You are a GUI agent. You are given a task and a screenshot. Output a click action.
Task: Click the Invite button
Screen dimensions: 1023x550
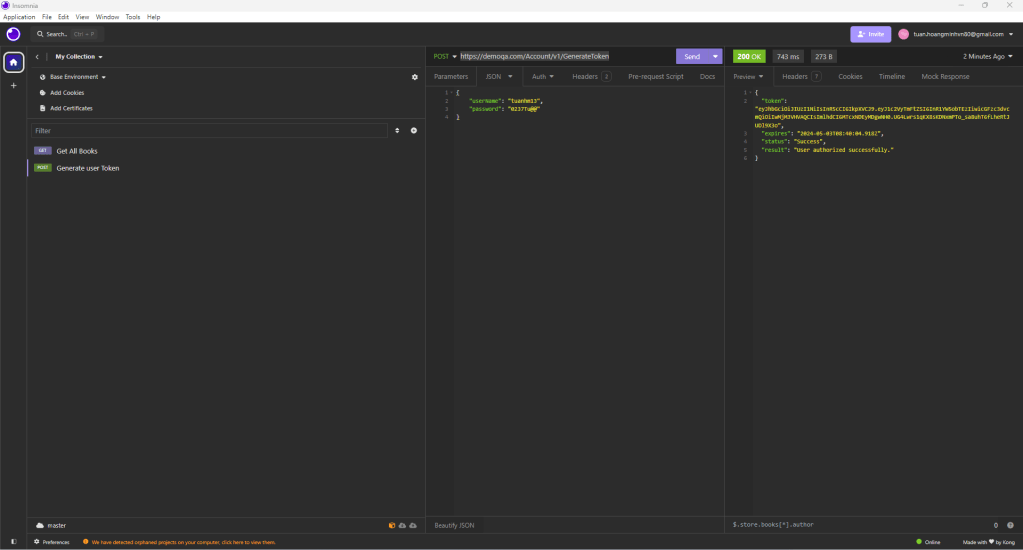(x=870, y=34)
